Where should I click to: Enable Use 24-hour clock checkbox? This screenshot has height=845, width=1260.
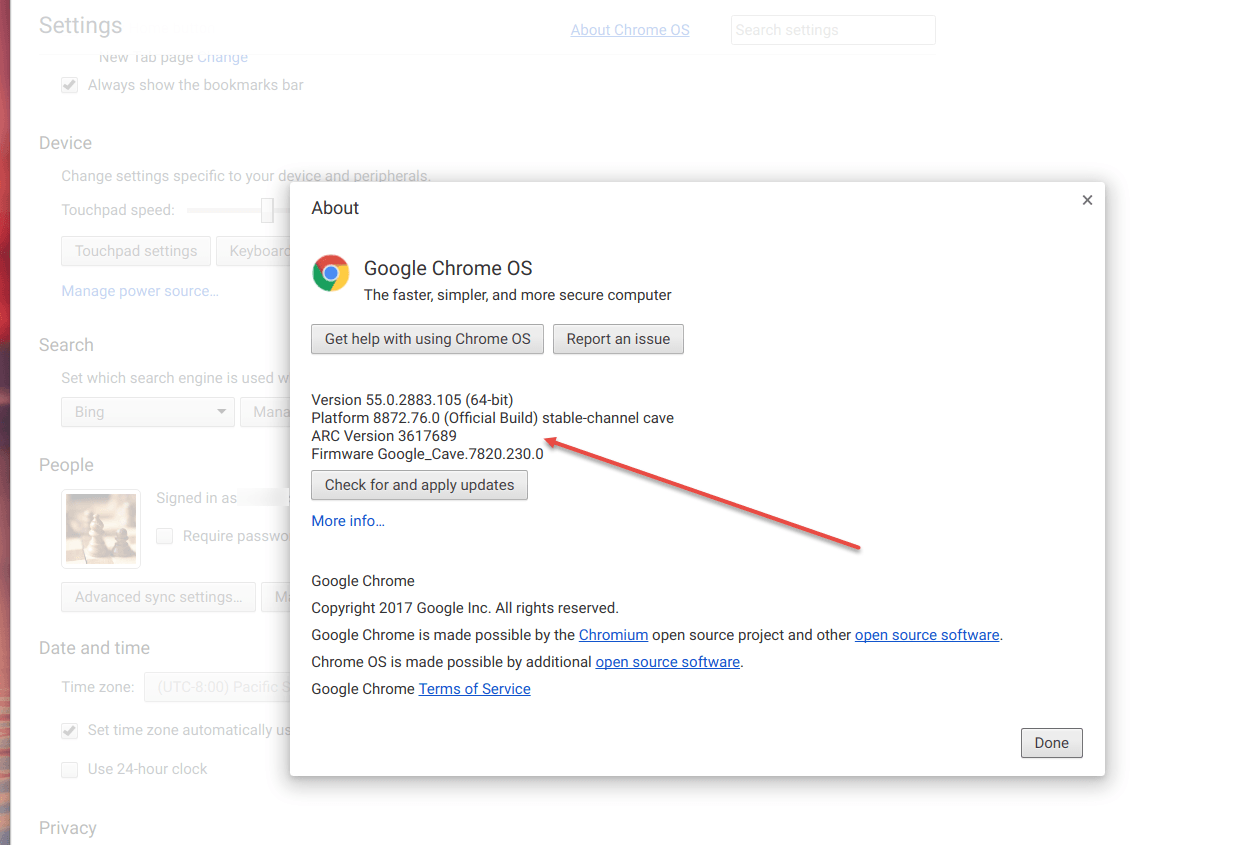coord(70,769)
